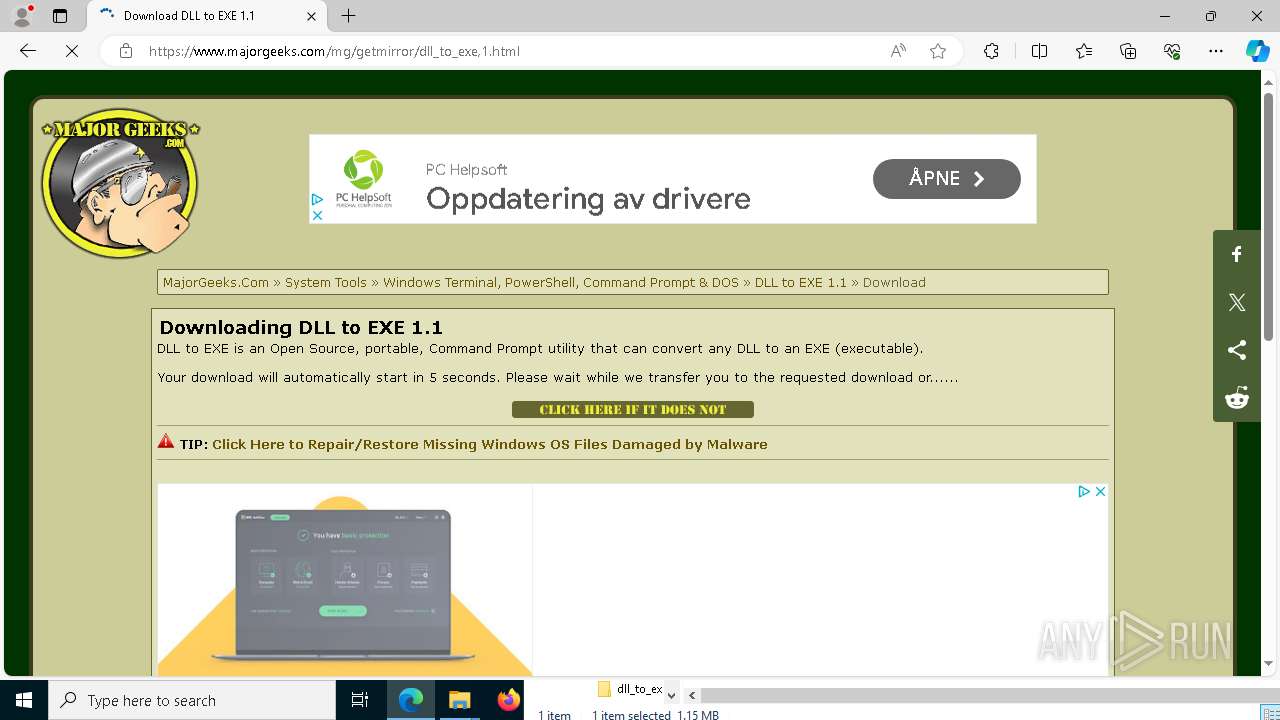Open the Favorites list
Viewport: 1280px width, 720px height.
point(1084,51)
